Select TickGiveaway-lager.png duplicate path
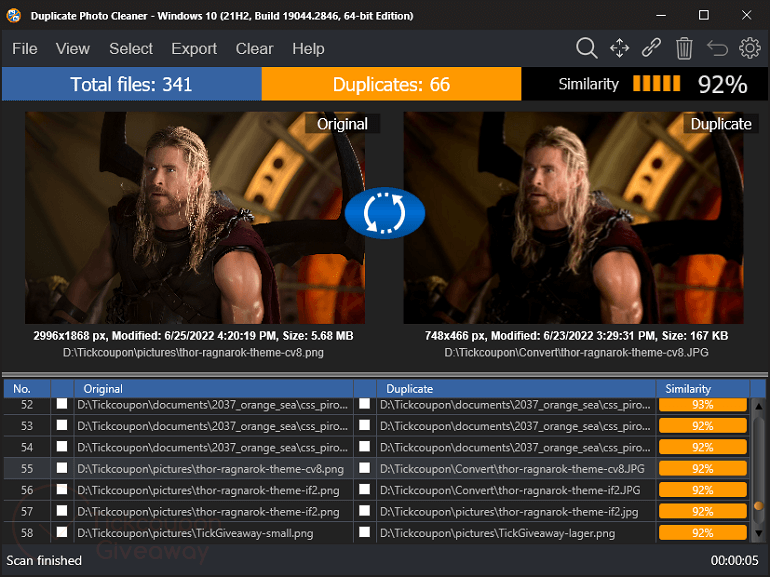The height and width of the screenshot is (577, 770). (497, 533)
